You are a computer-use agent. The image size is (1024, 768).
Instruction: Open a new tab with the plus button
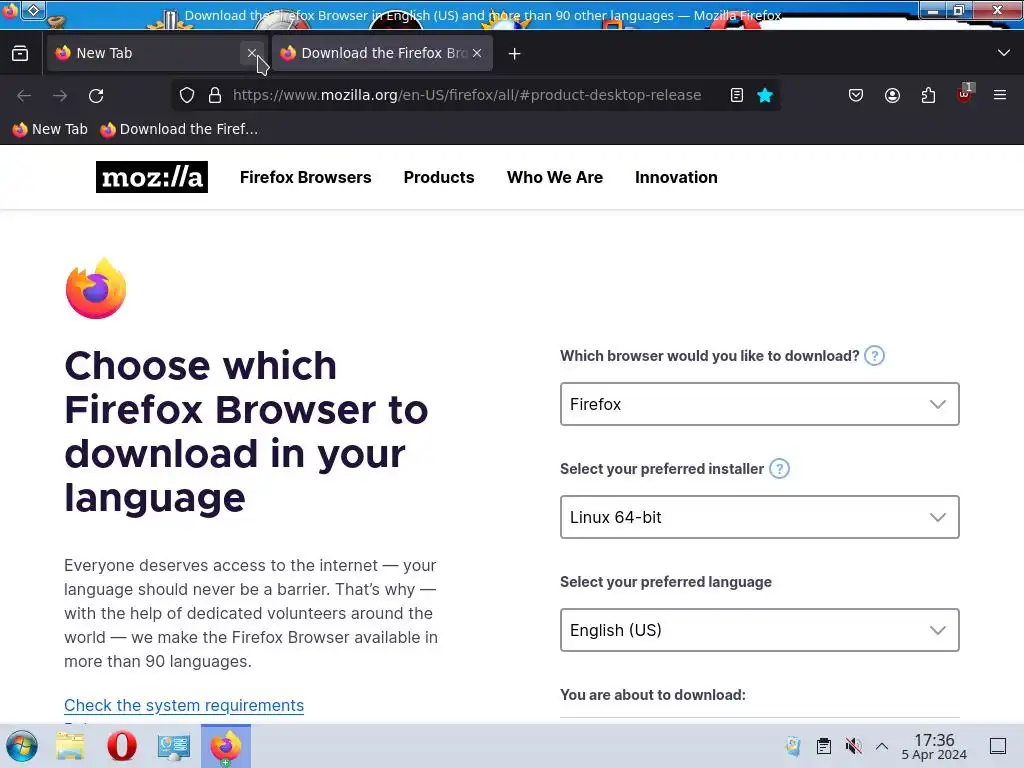(x=515, y=54)
